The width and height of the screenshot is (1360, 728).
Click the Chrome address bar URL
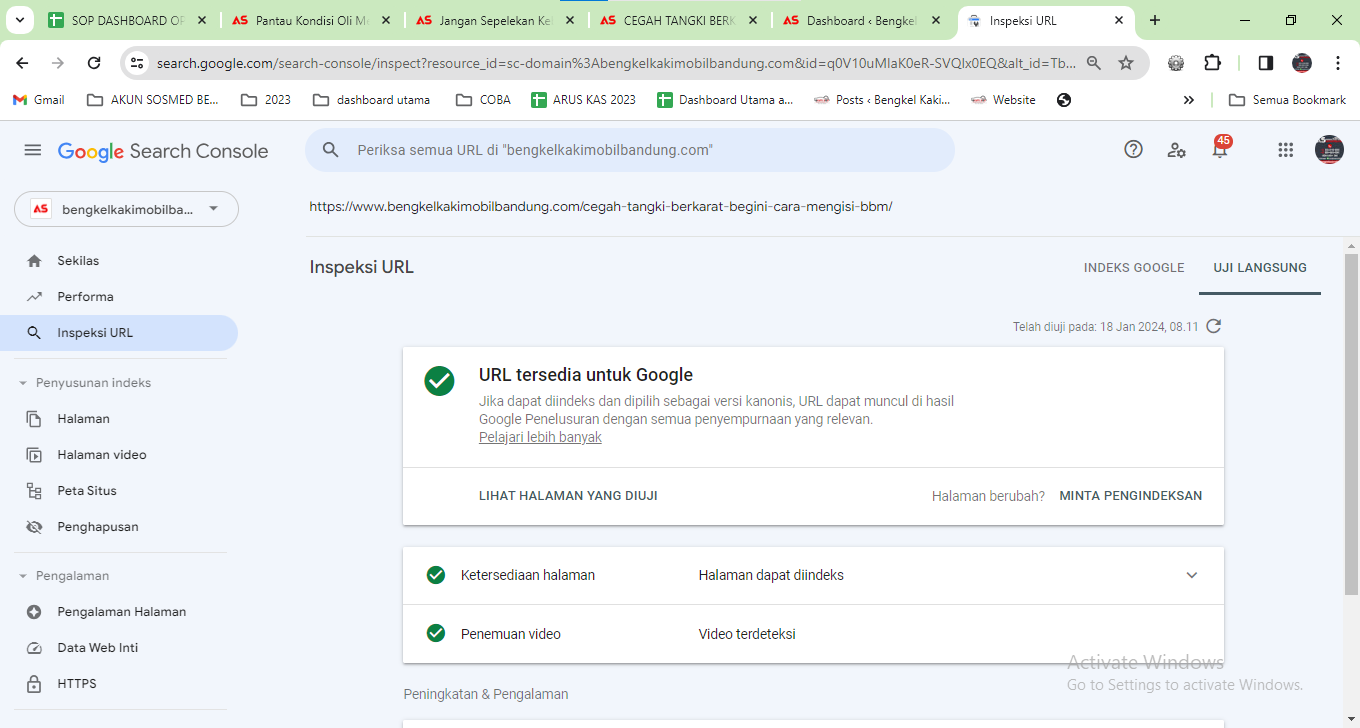tap(615, 63)
